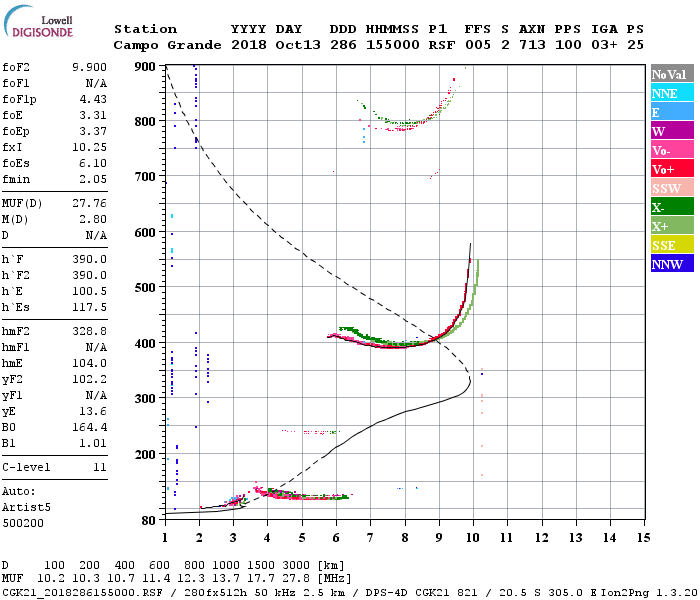Click the fmin value 2.05
700x600 pixels.
point(93,179)
